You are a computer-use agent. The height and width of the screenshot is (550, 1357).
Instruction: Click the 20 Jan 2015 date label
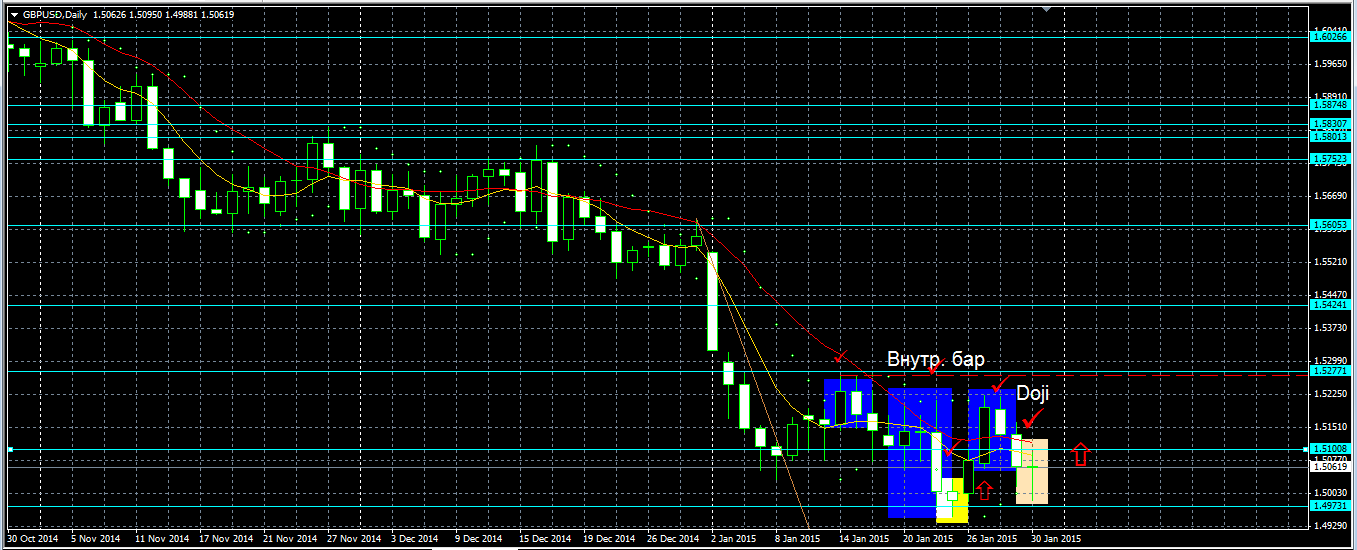coord(928,538)
